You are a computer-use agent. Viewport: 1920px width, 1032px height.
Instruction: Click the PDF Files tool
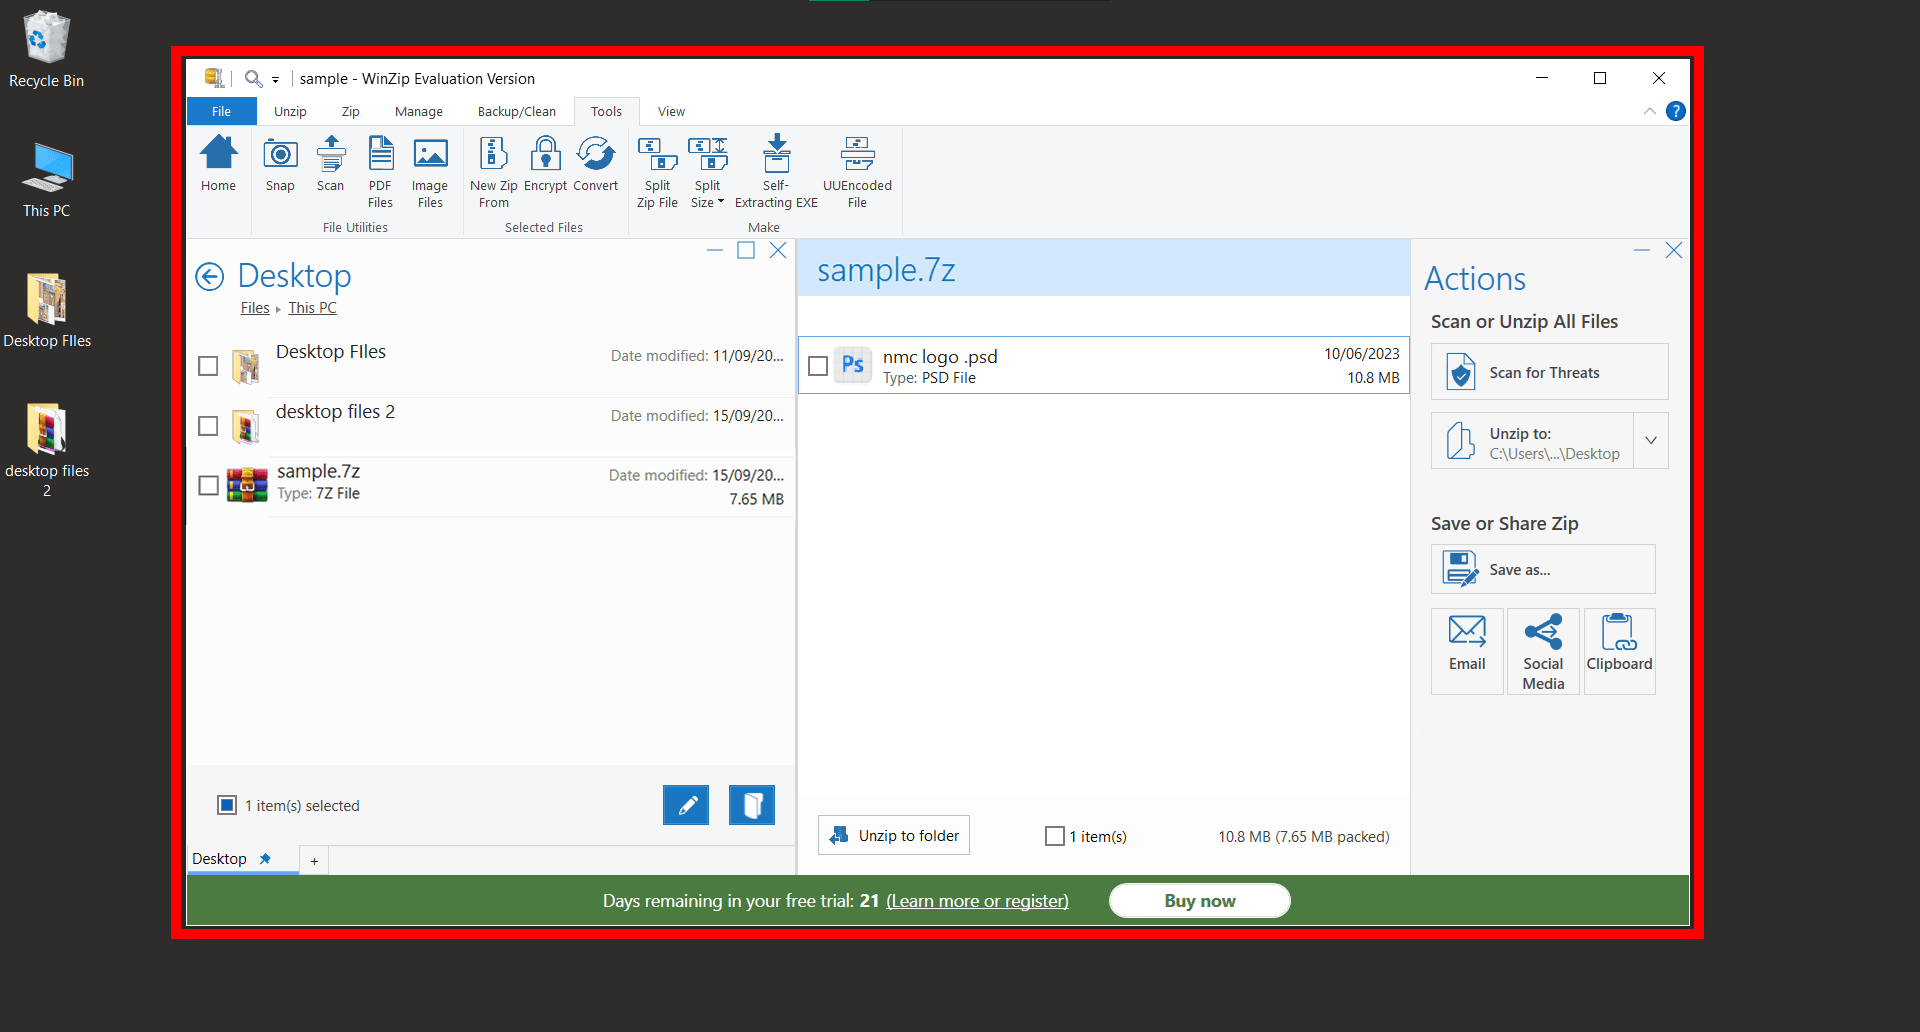click(380, 170)
